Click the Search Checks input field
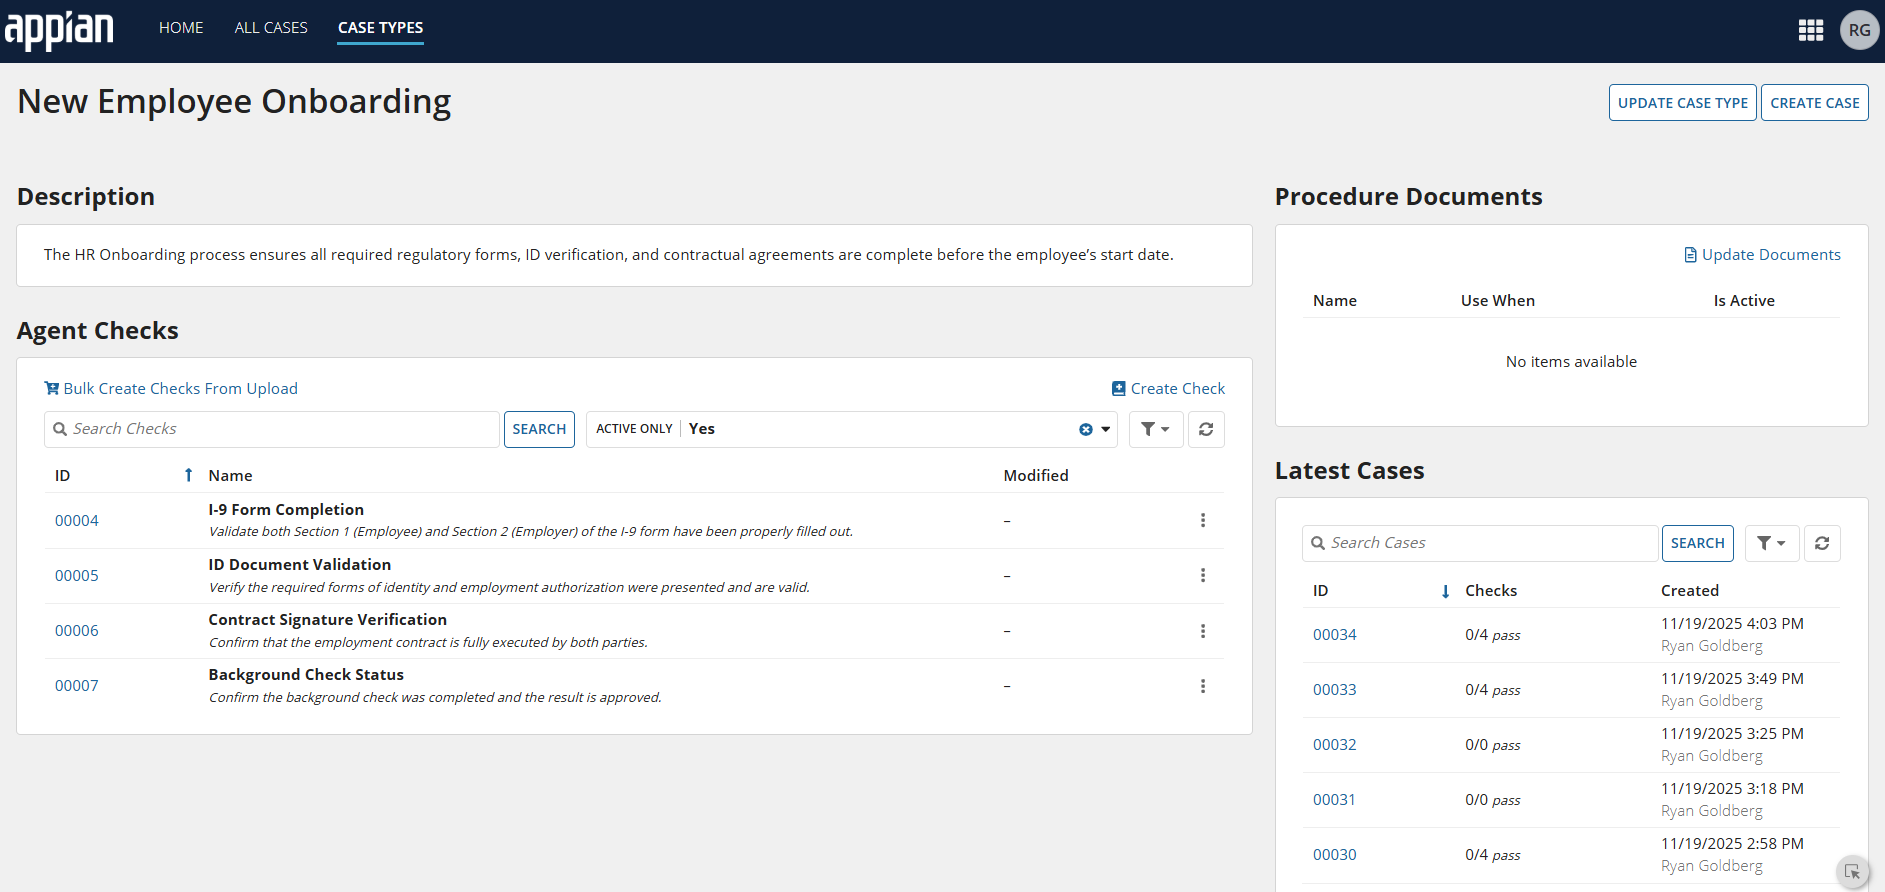This screenshot has height=892, width=1885. click(280, 429)
